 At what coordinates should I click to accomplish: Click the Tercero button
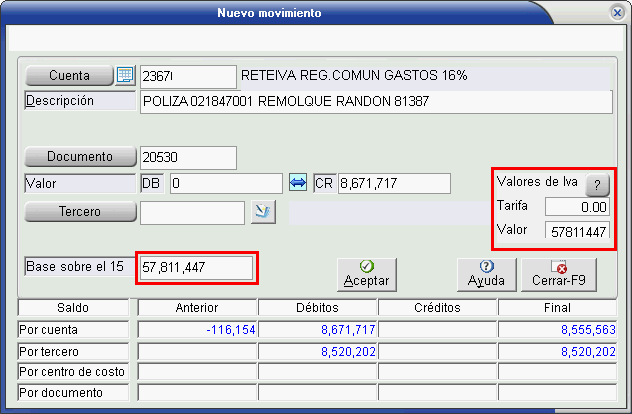79,212
